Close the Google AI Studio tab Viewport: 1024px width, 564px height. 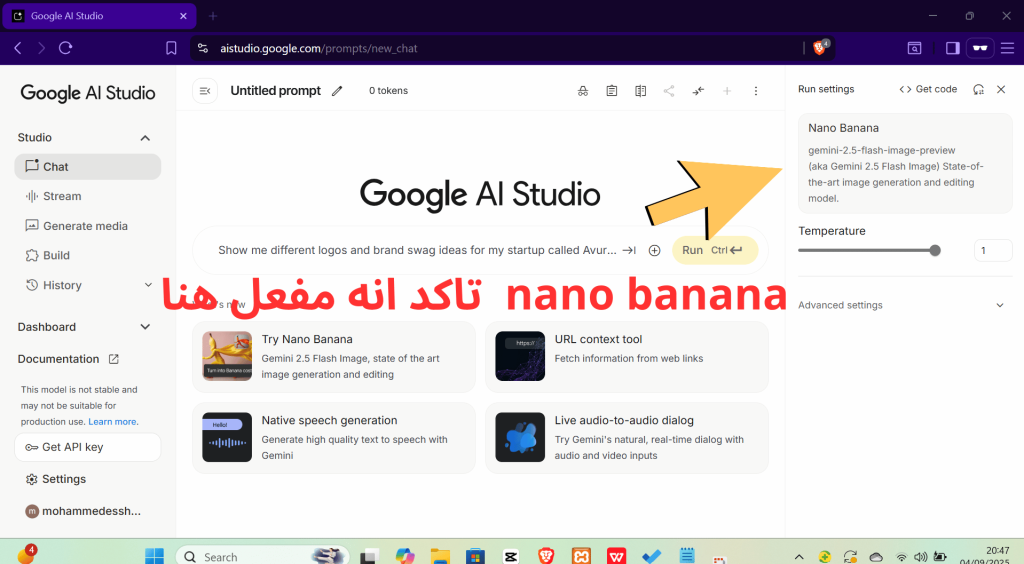click(183, 16)
